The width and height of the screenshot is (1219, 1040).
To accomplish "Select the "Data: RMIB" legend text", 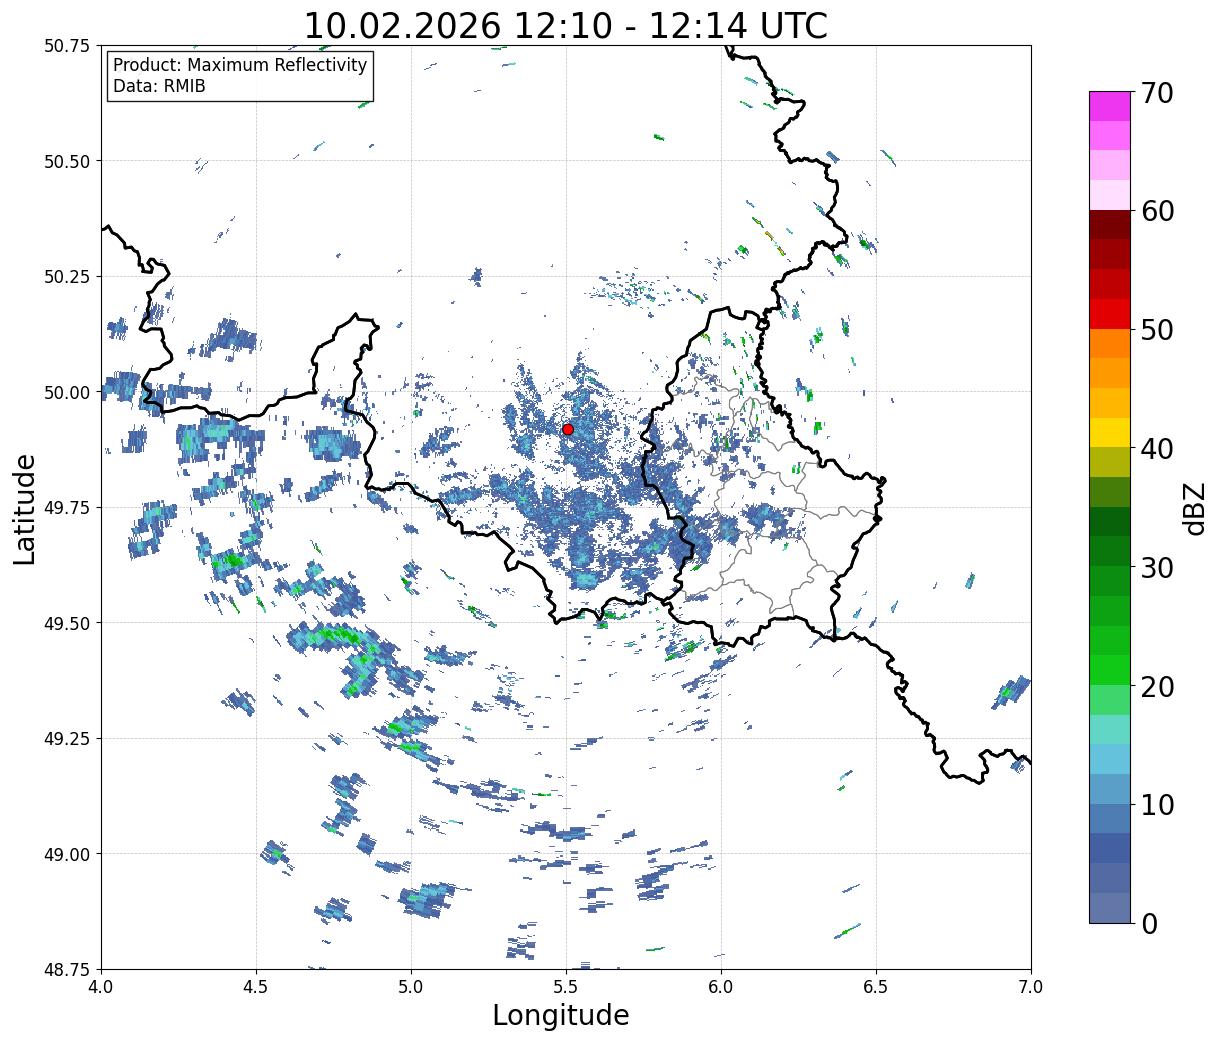I will tap(159, 87).
